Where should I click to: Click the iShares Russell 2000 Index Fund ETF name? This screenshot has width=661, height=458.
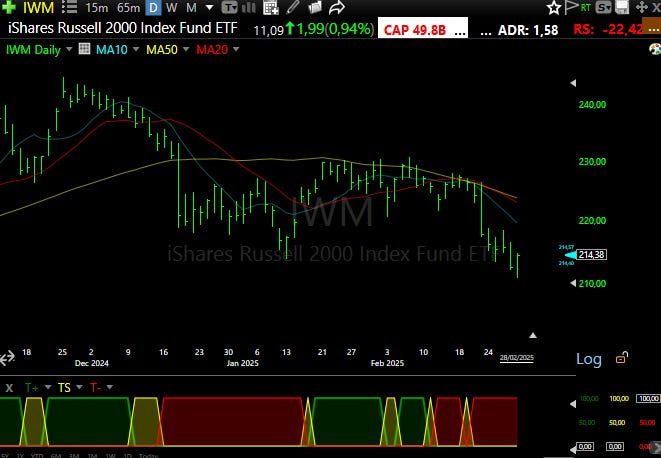point(123,28)
